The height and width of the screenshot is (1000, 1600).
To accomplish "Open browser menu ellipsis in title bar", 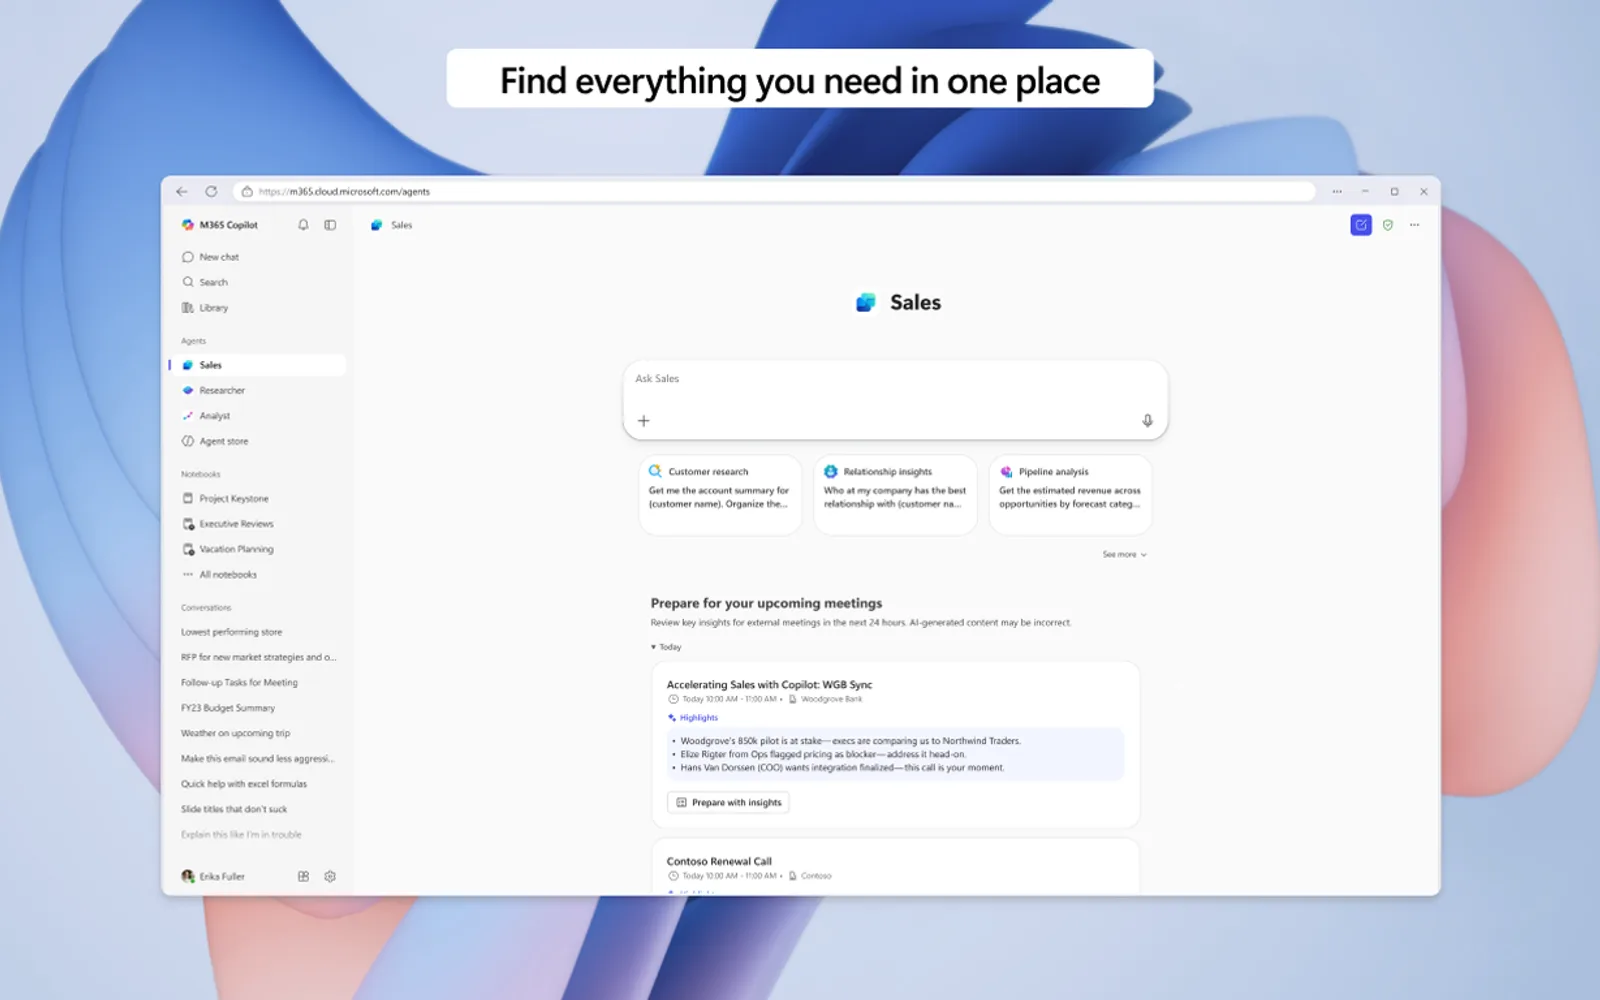I will tap(1337, 191).
